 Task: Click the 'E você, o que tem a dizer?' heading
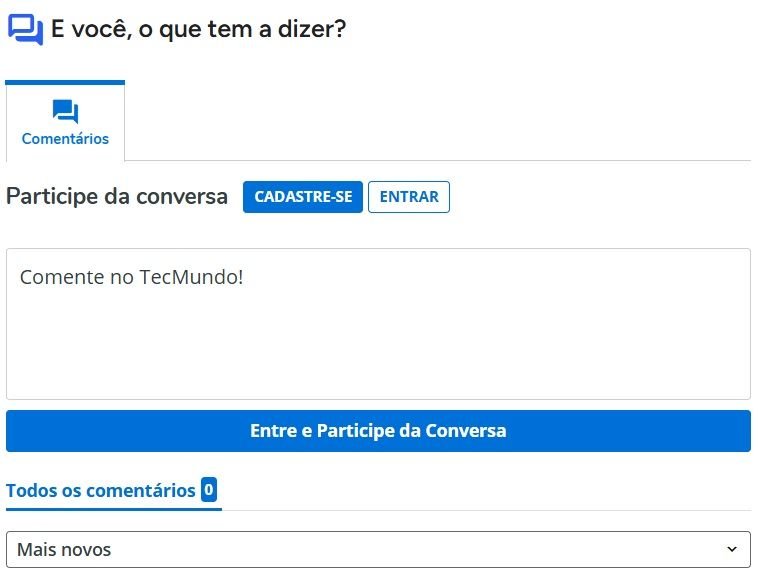pos(198,29)
